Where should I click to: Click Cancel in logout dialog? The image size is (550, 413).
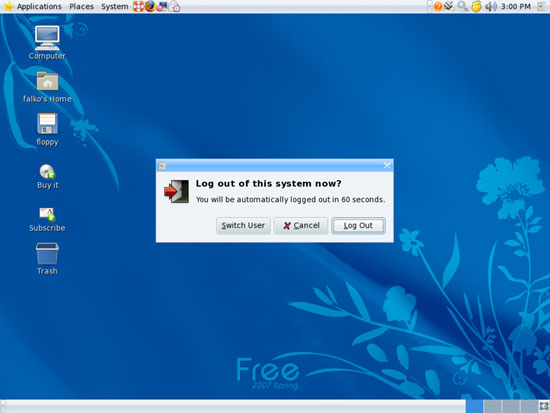pos(301,226)
